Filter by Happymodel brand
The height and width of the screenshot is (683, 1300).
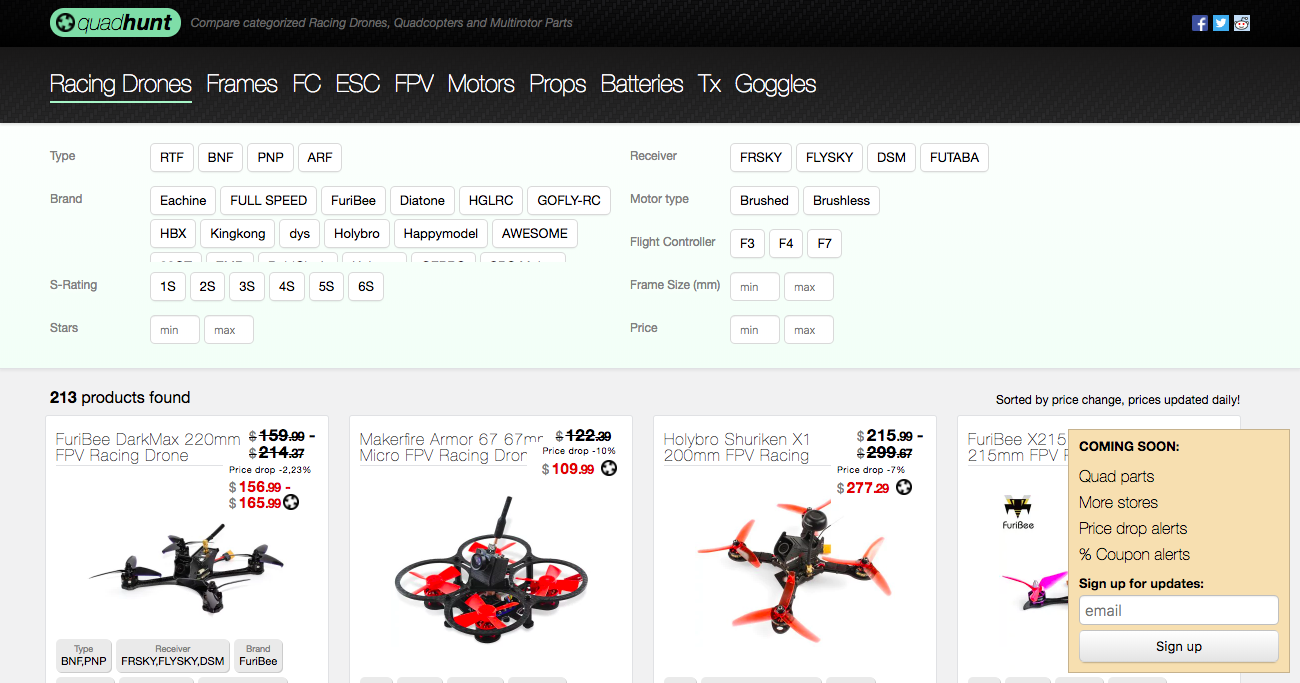pos(441,233)
